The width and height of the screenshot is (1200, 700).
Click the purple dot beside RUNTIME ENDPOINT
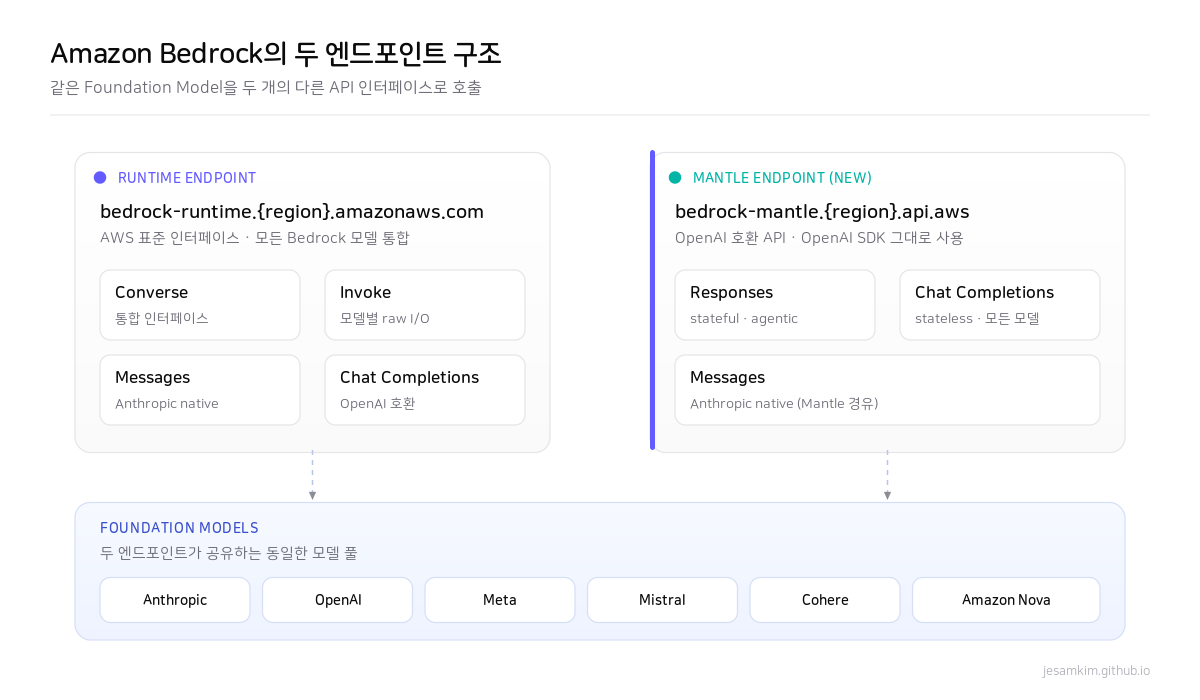click(x=100, y=178)
